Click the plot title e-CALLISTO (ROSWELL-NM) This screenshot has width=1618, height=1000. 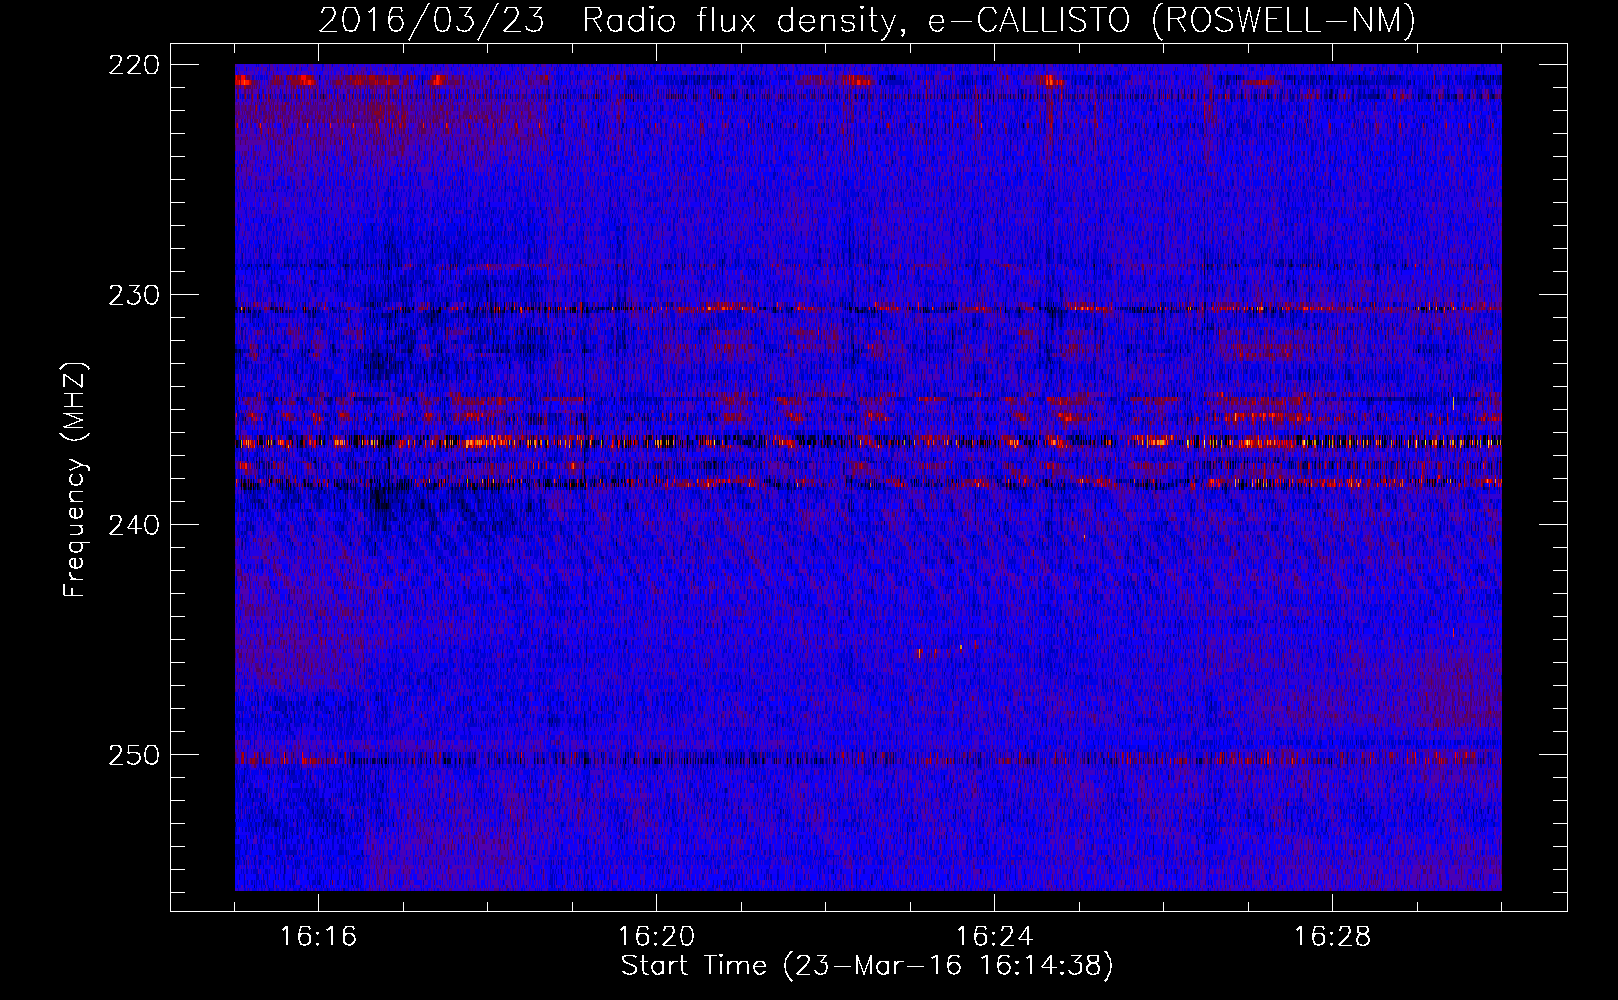1171,21
